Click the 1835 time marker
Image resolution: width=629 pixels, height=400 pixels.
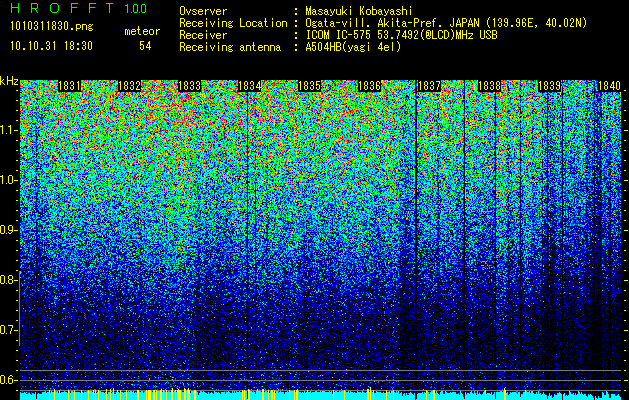tap(309, 86)
